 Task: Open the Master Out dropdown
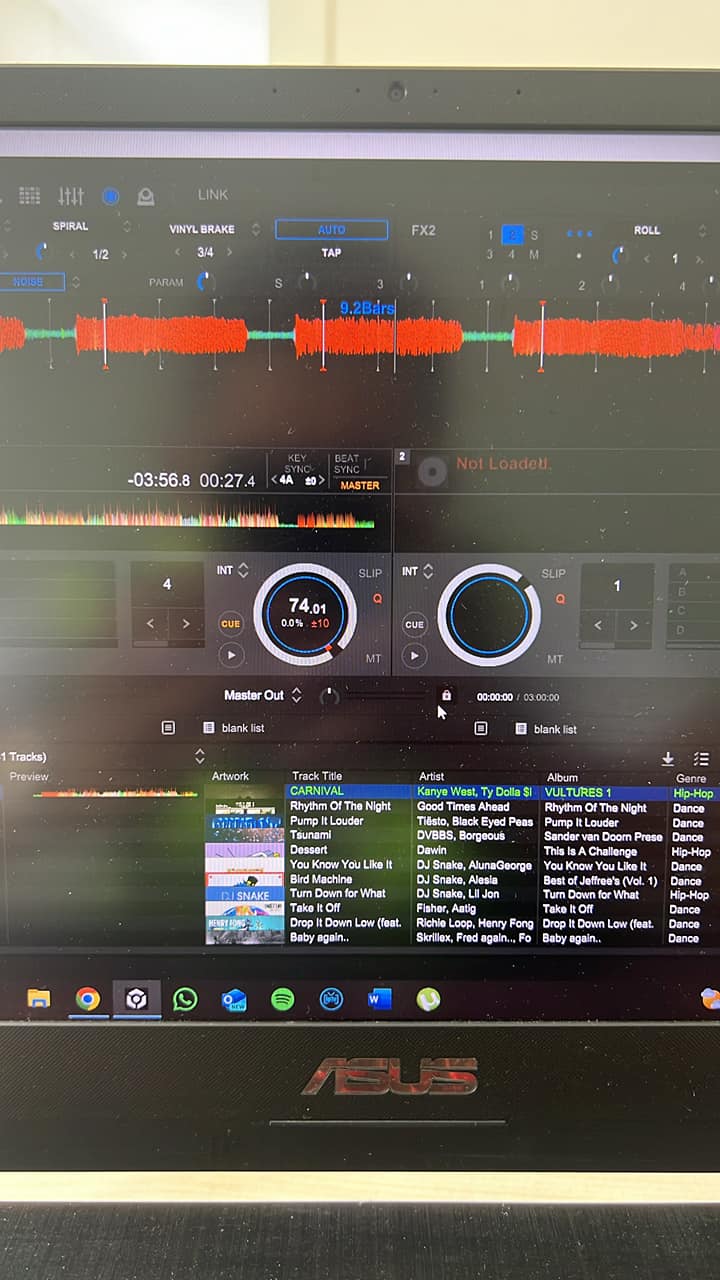coord(263,695)
